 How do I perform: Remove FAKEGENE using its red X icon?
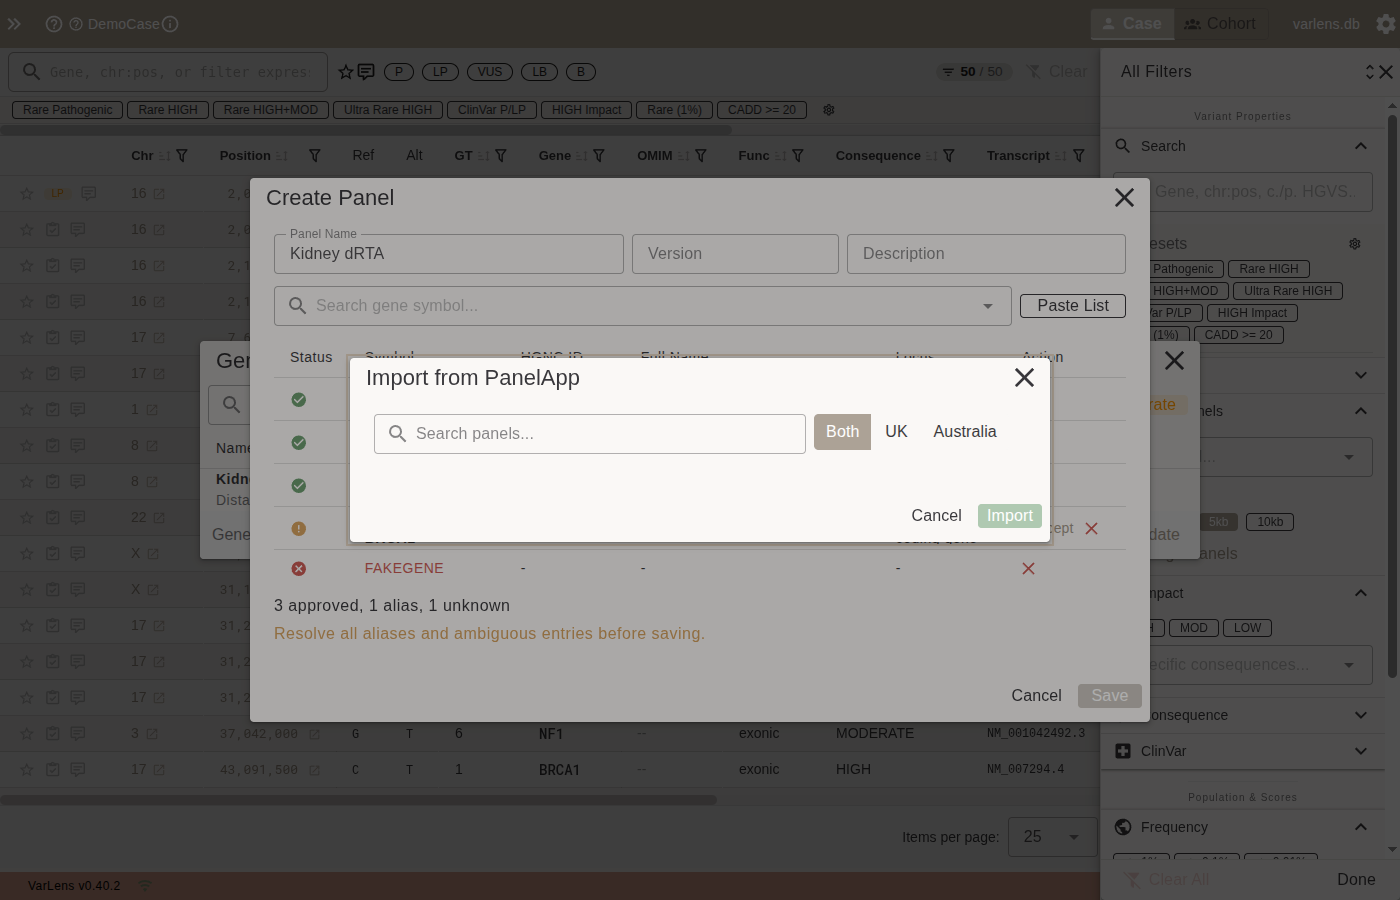tap(1028, 568)
